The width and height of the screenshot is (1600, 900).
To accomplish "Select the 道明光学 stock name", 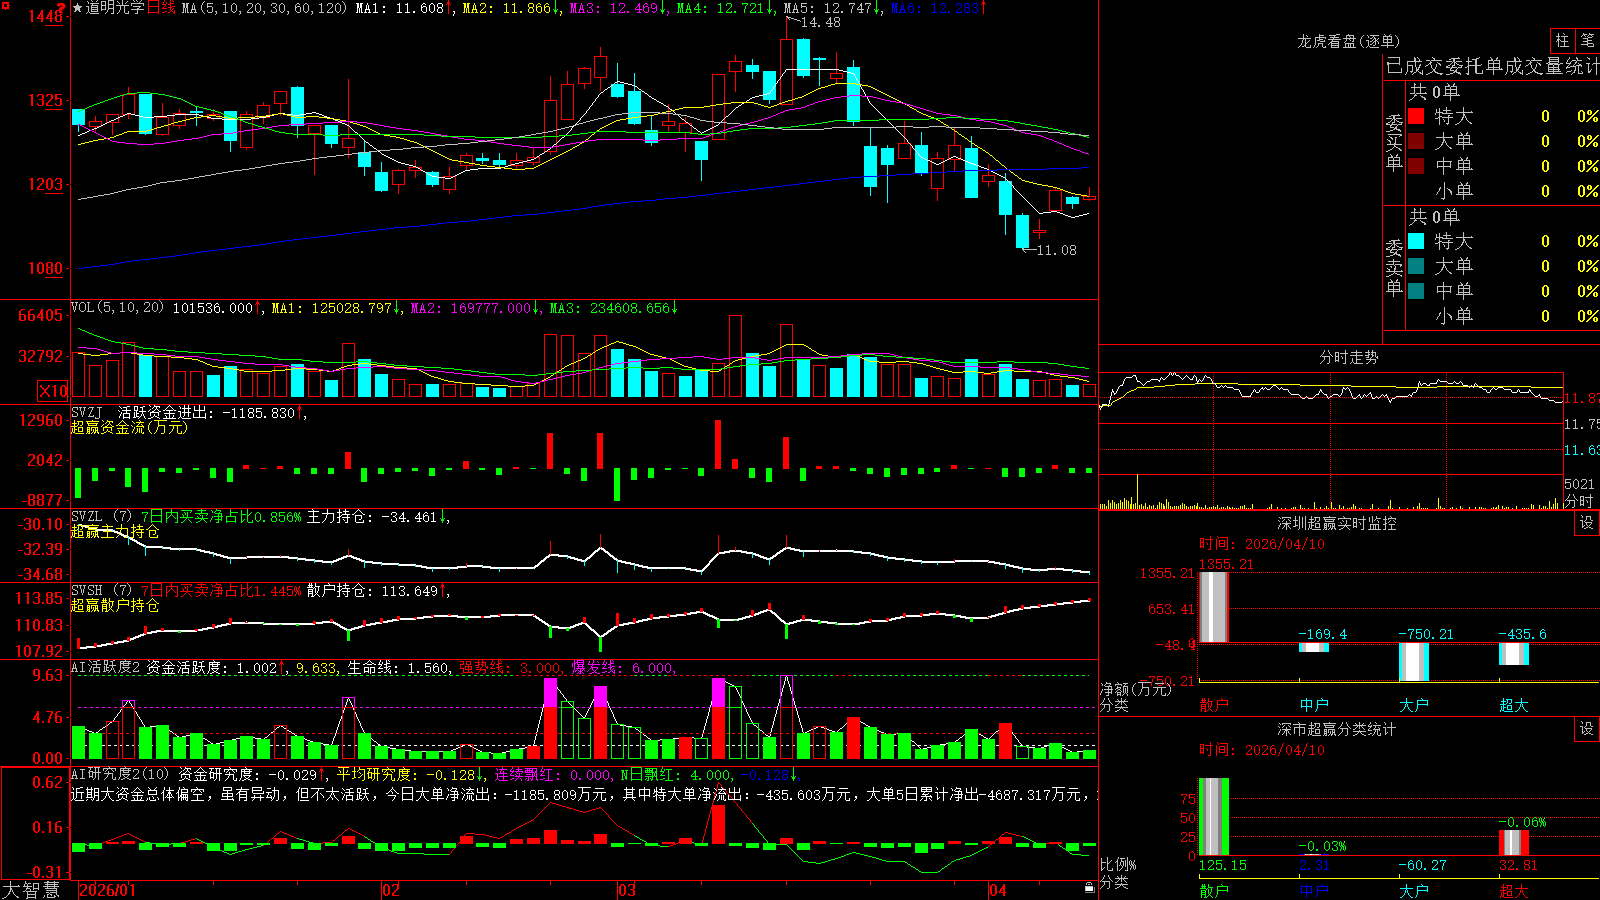I will tap(115, 8).
